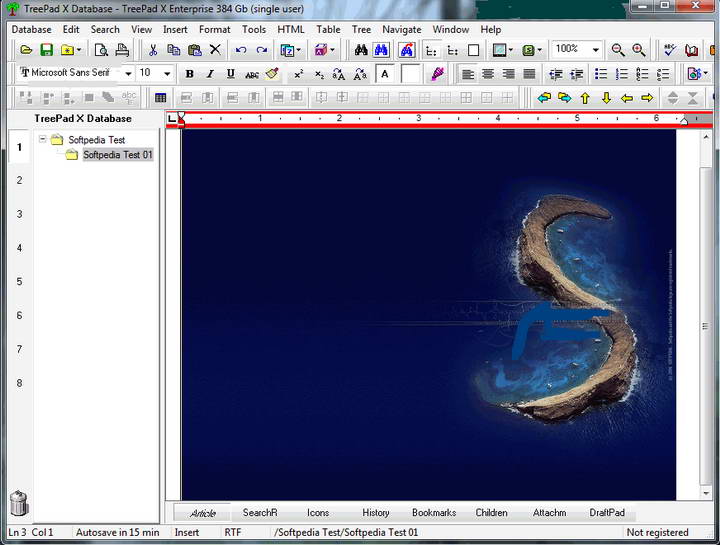Open the font size dropdown
Image resolution: width=720 pixels, height=545 pixels.
[x=167, y=73]
